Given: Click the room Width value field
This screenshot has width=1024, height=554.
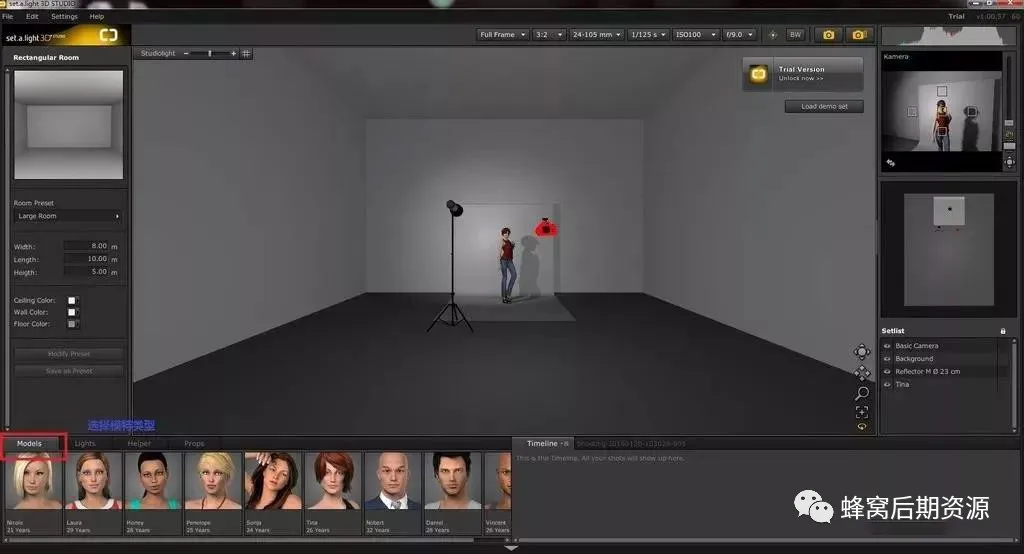Looking at the screenshot, I should coord(86,246).
